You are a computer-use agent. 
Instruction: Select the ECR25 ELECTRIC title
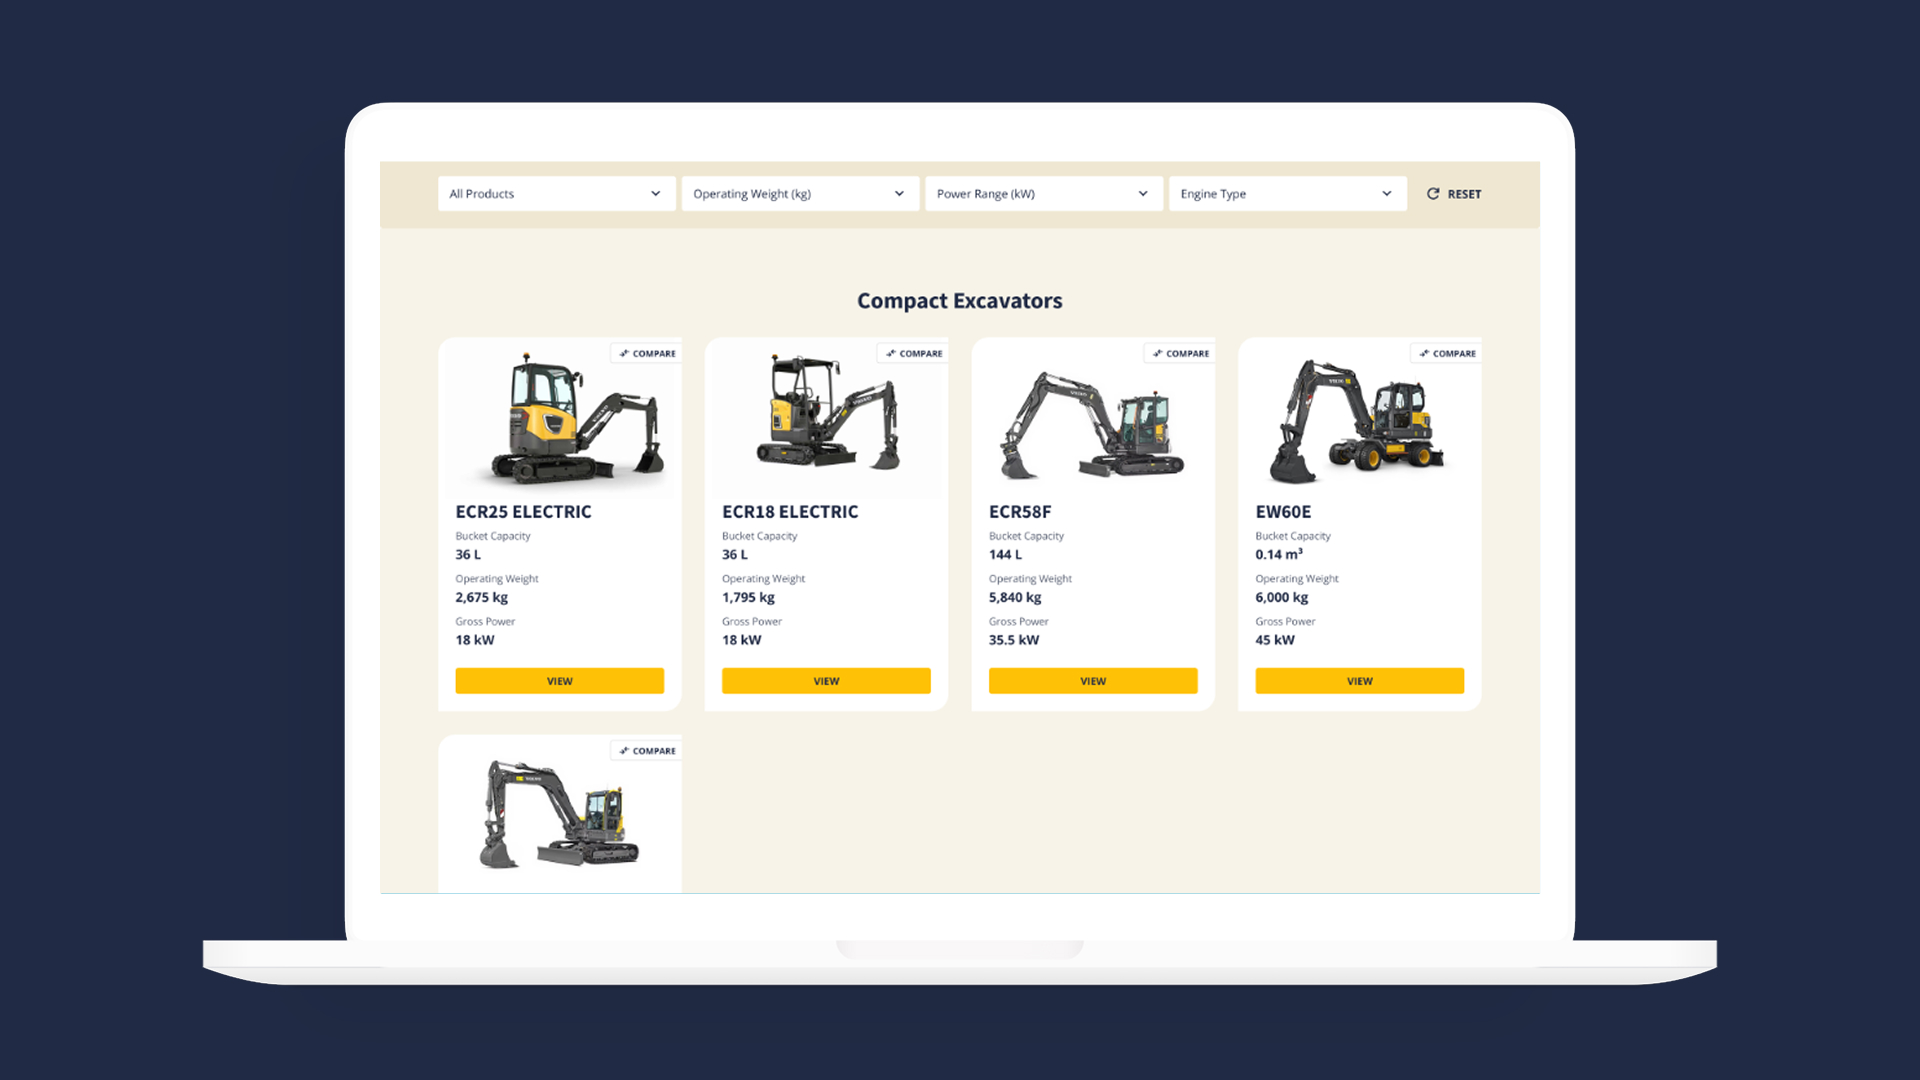point(523,512)
